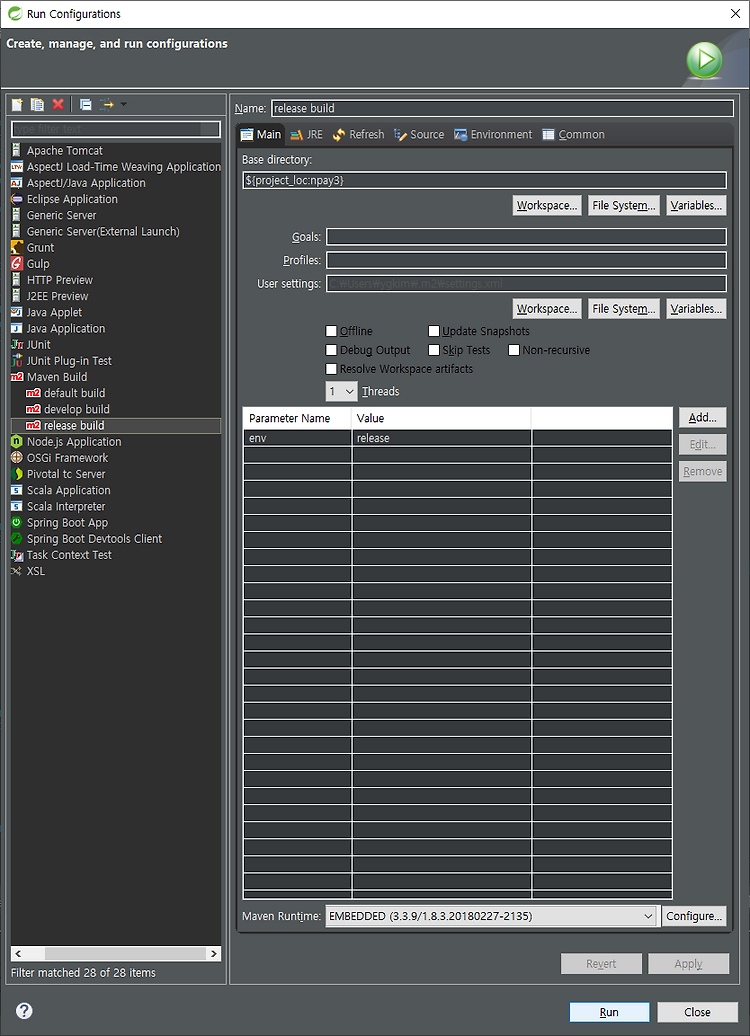Image resolution: width=750 pixels, height=1036 pixels.
Task: Select Generic Server(External Launch) item
Action: pyautogui.click(x=103, y=231)
